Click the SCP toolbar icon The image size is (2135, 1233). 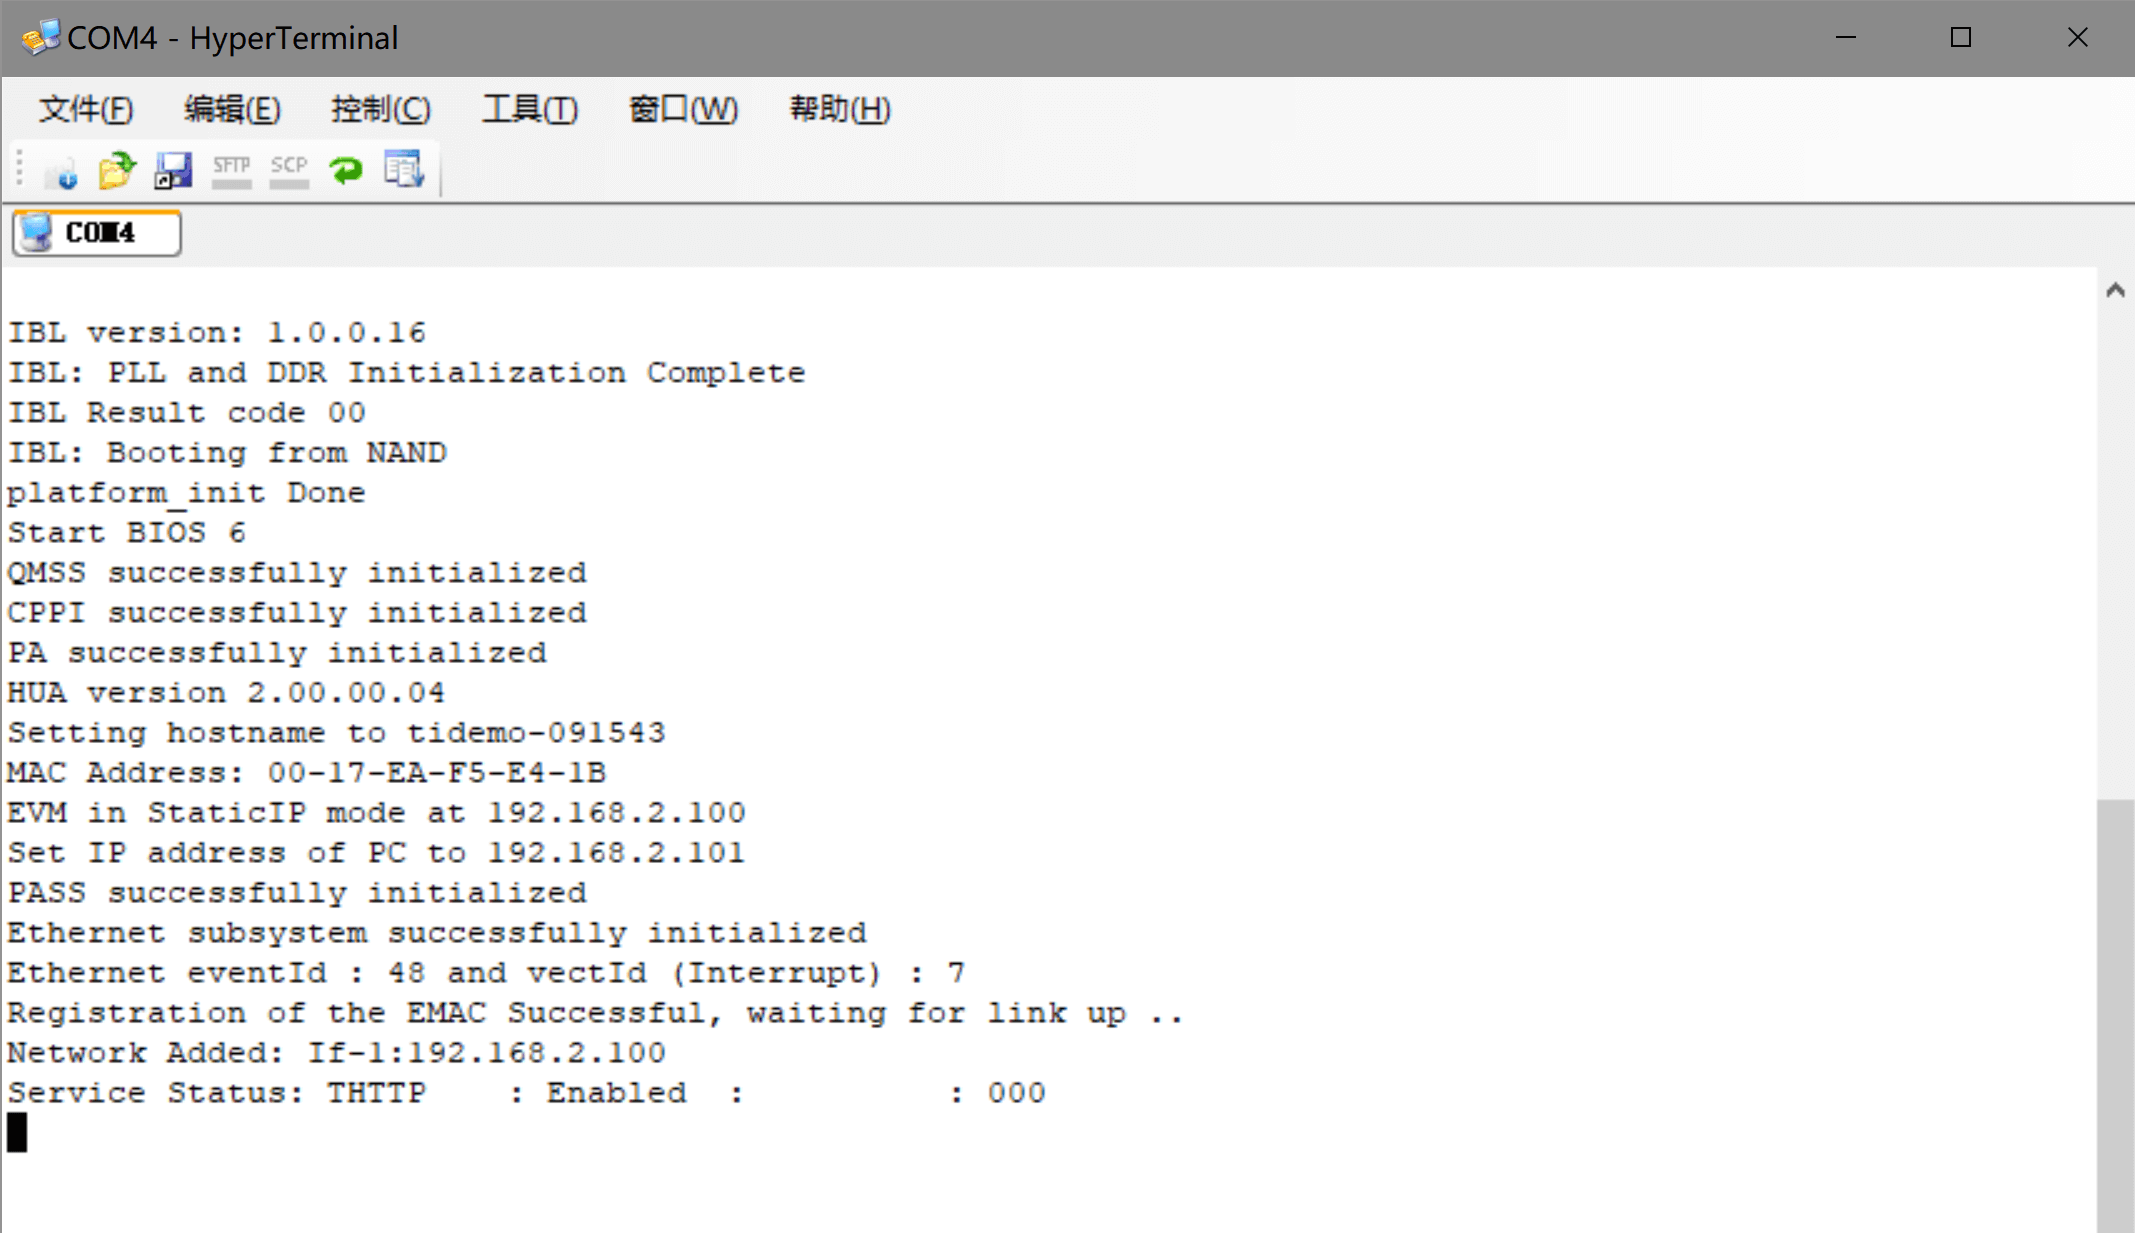(x=289, y=171)
